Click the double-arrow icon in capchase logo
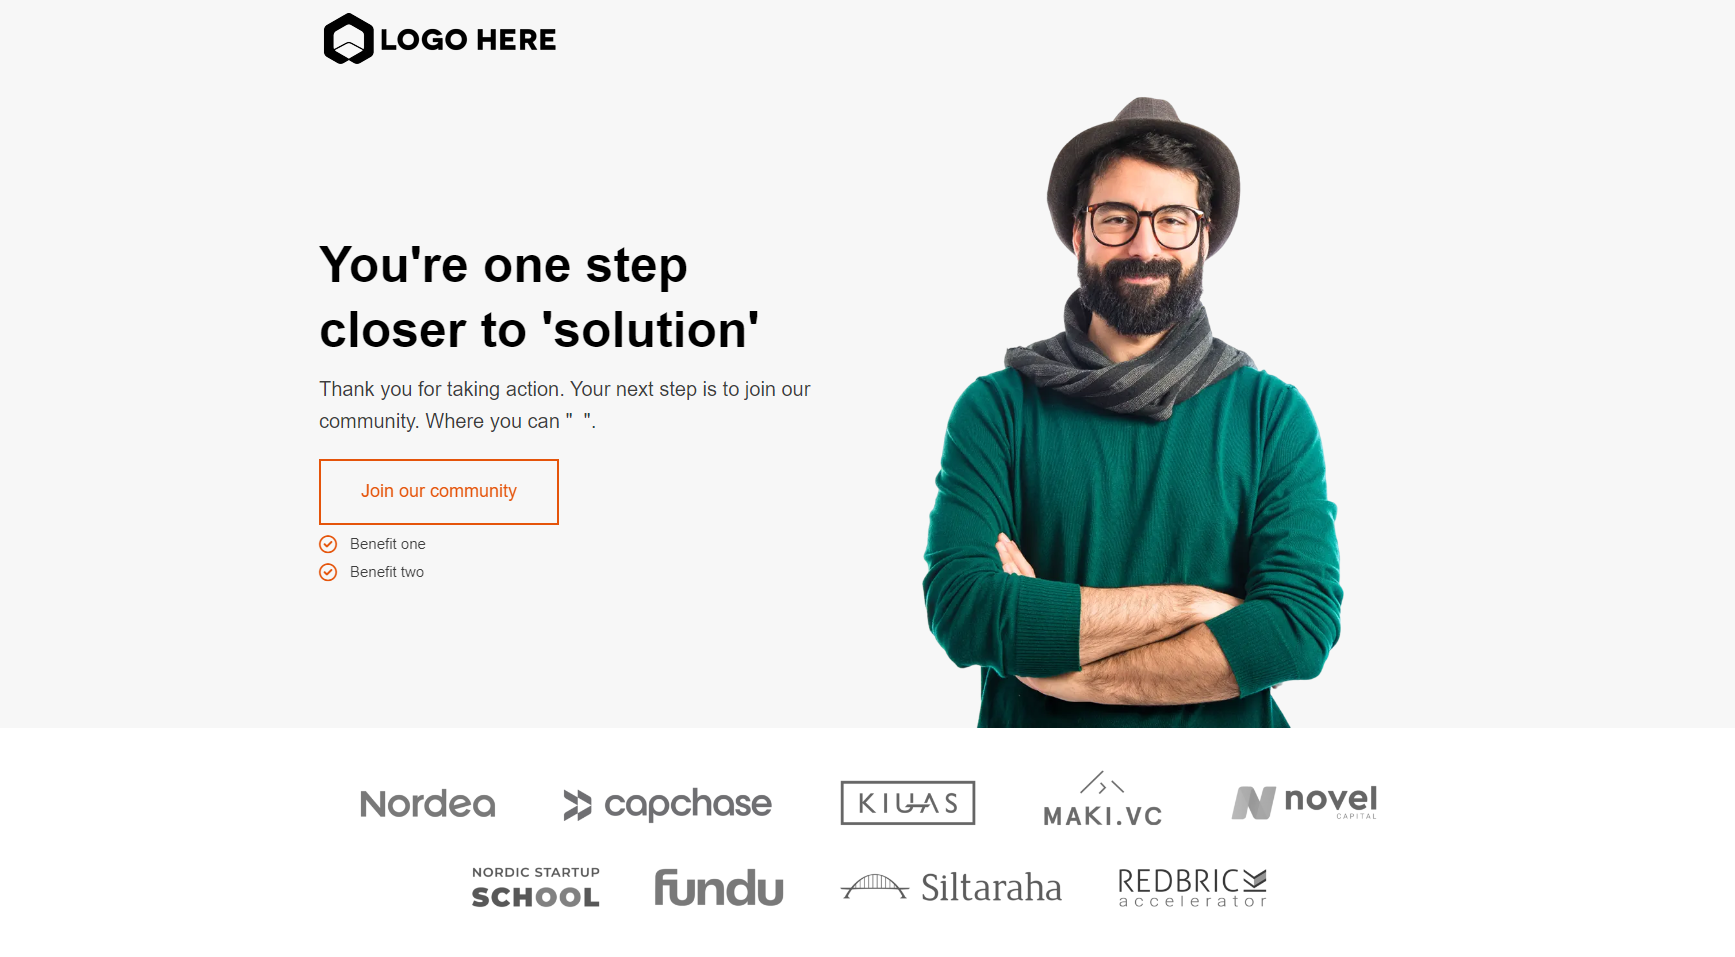The height and width of the screenshot is (957, 1735). [578, 805]
